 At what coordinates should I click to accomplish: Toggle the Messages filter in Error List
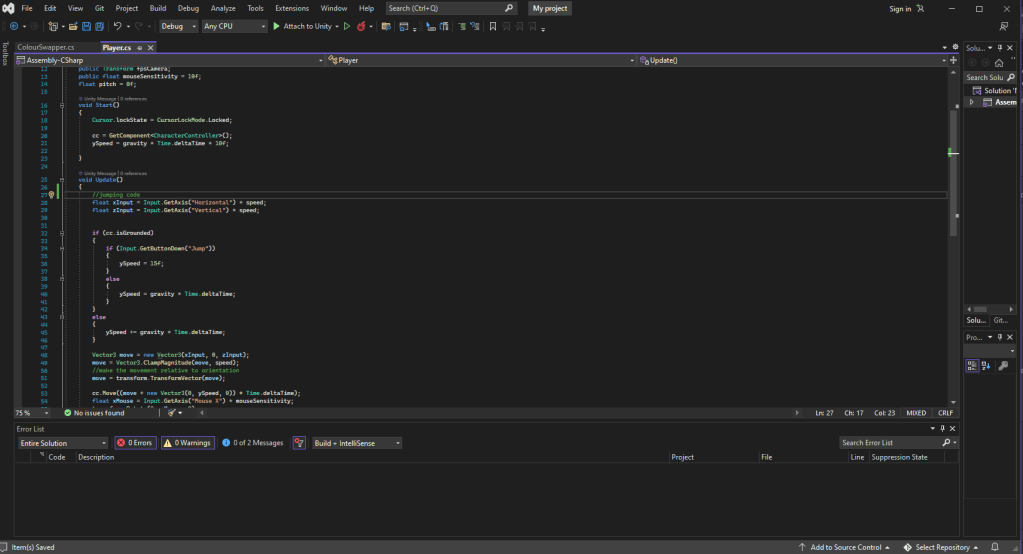click(253, 443)
